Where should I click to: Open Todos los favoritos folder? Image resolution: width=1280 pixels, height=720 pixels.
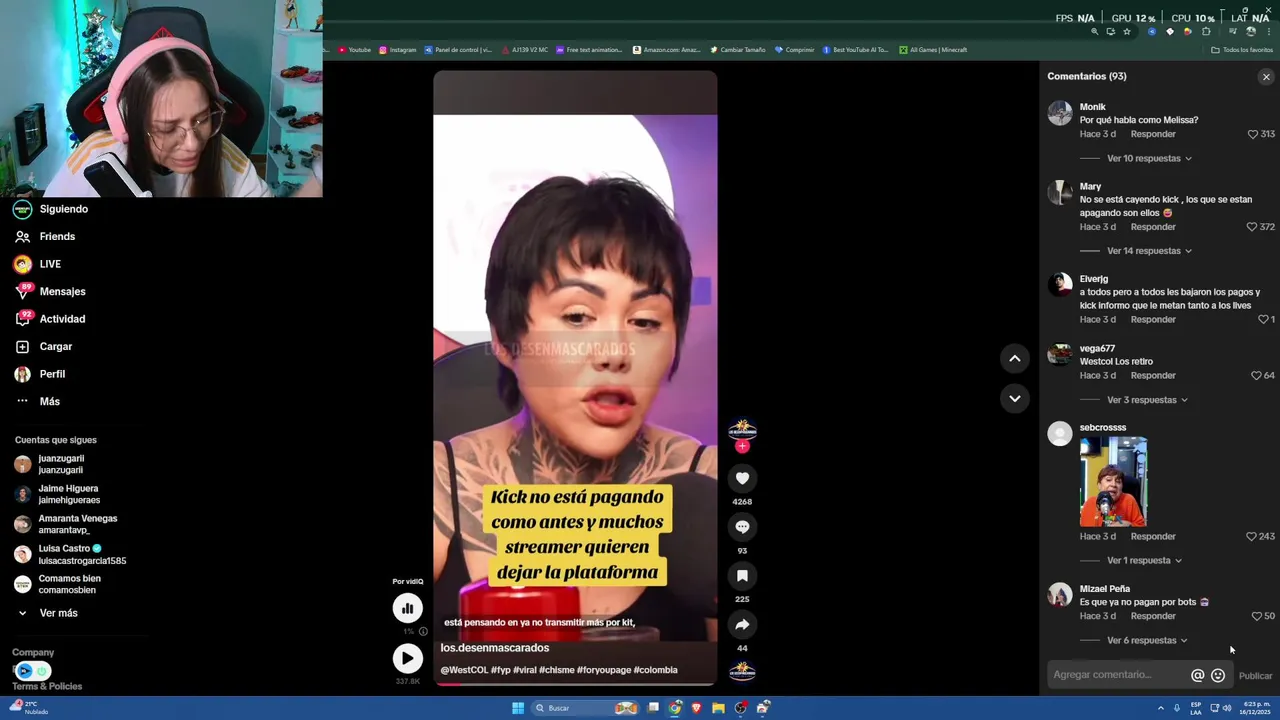click(1242, 50)
